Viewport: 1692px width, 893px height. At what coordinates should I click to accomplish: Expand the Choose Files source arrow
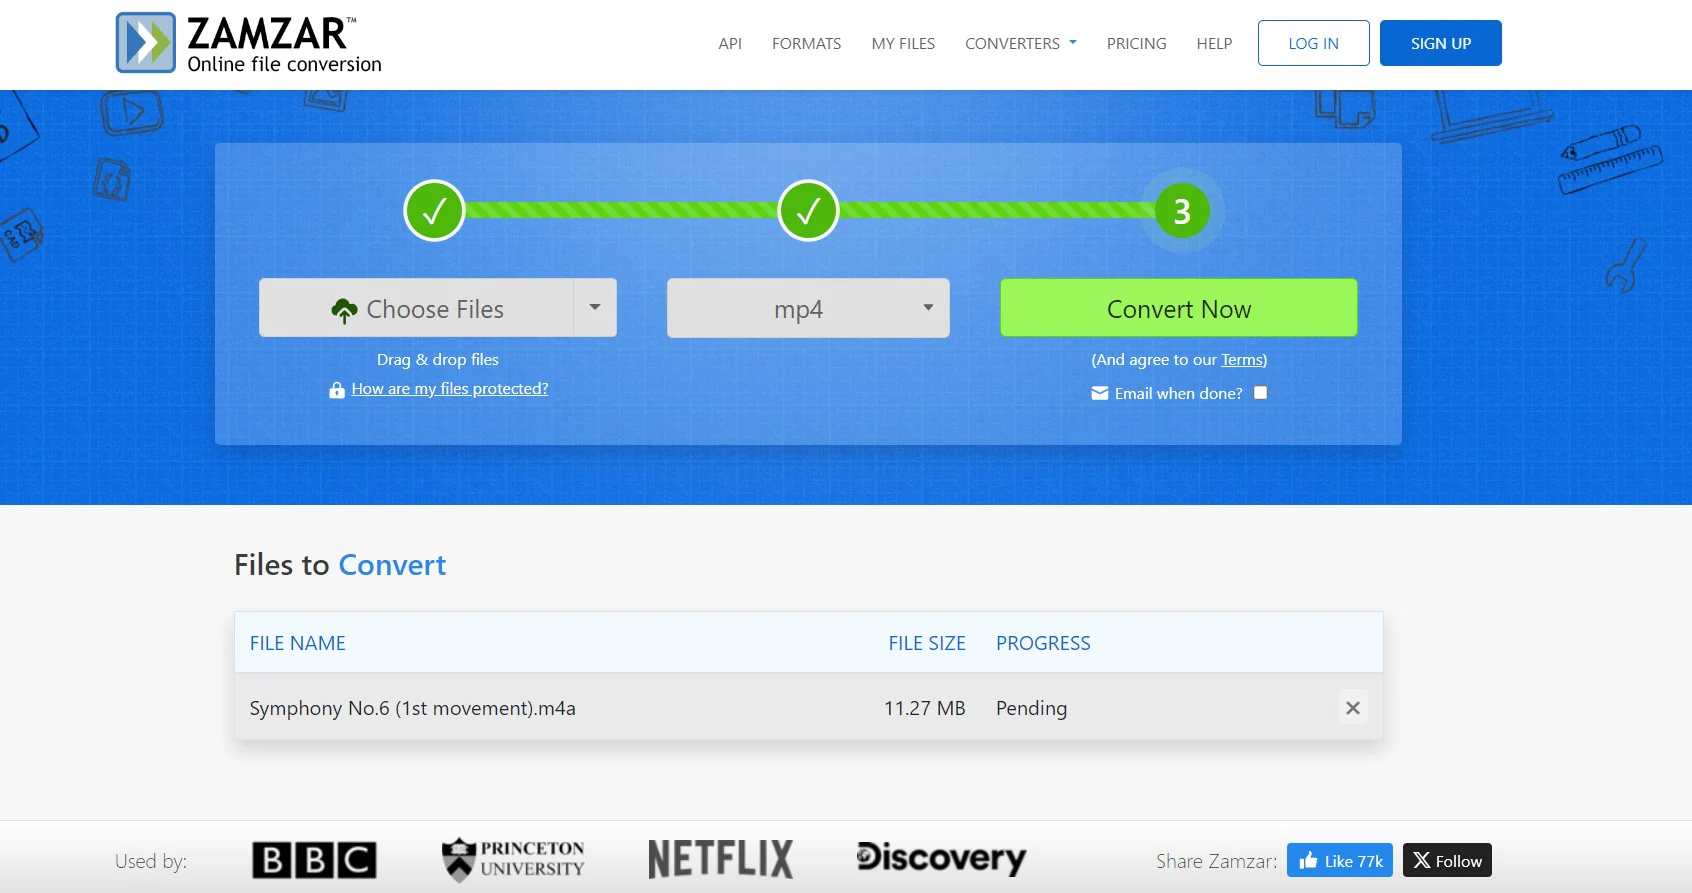[x=595, y=308]
